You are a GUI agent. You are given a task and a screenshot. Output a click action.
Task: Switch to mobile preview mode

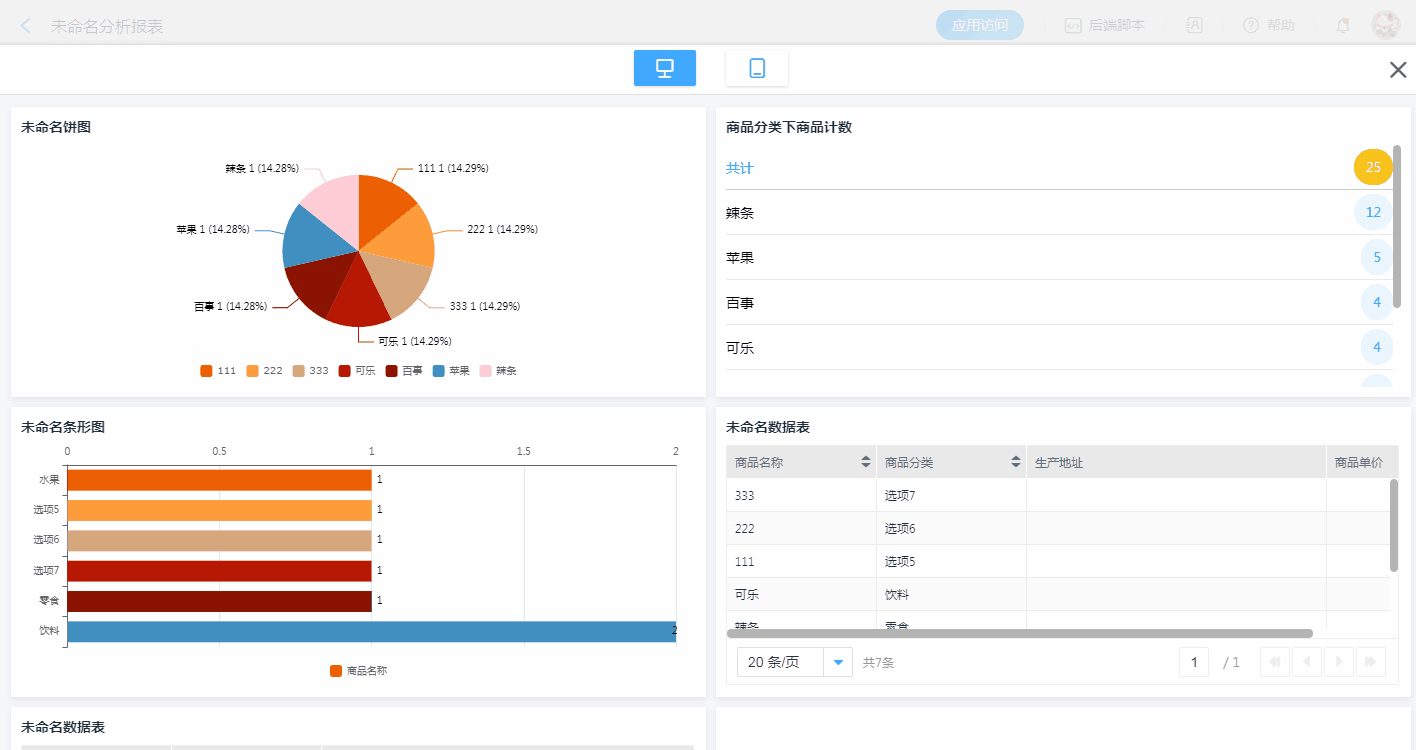[756, 68]
